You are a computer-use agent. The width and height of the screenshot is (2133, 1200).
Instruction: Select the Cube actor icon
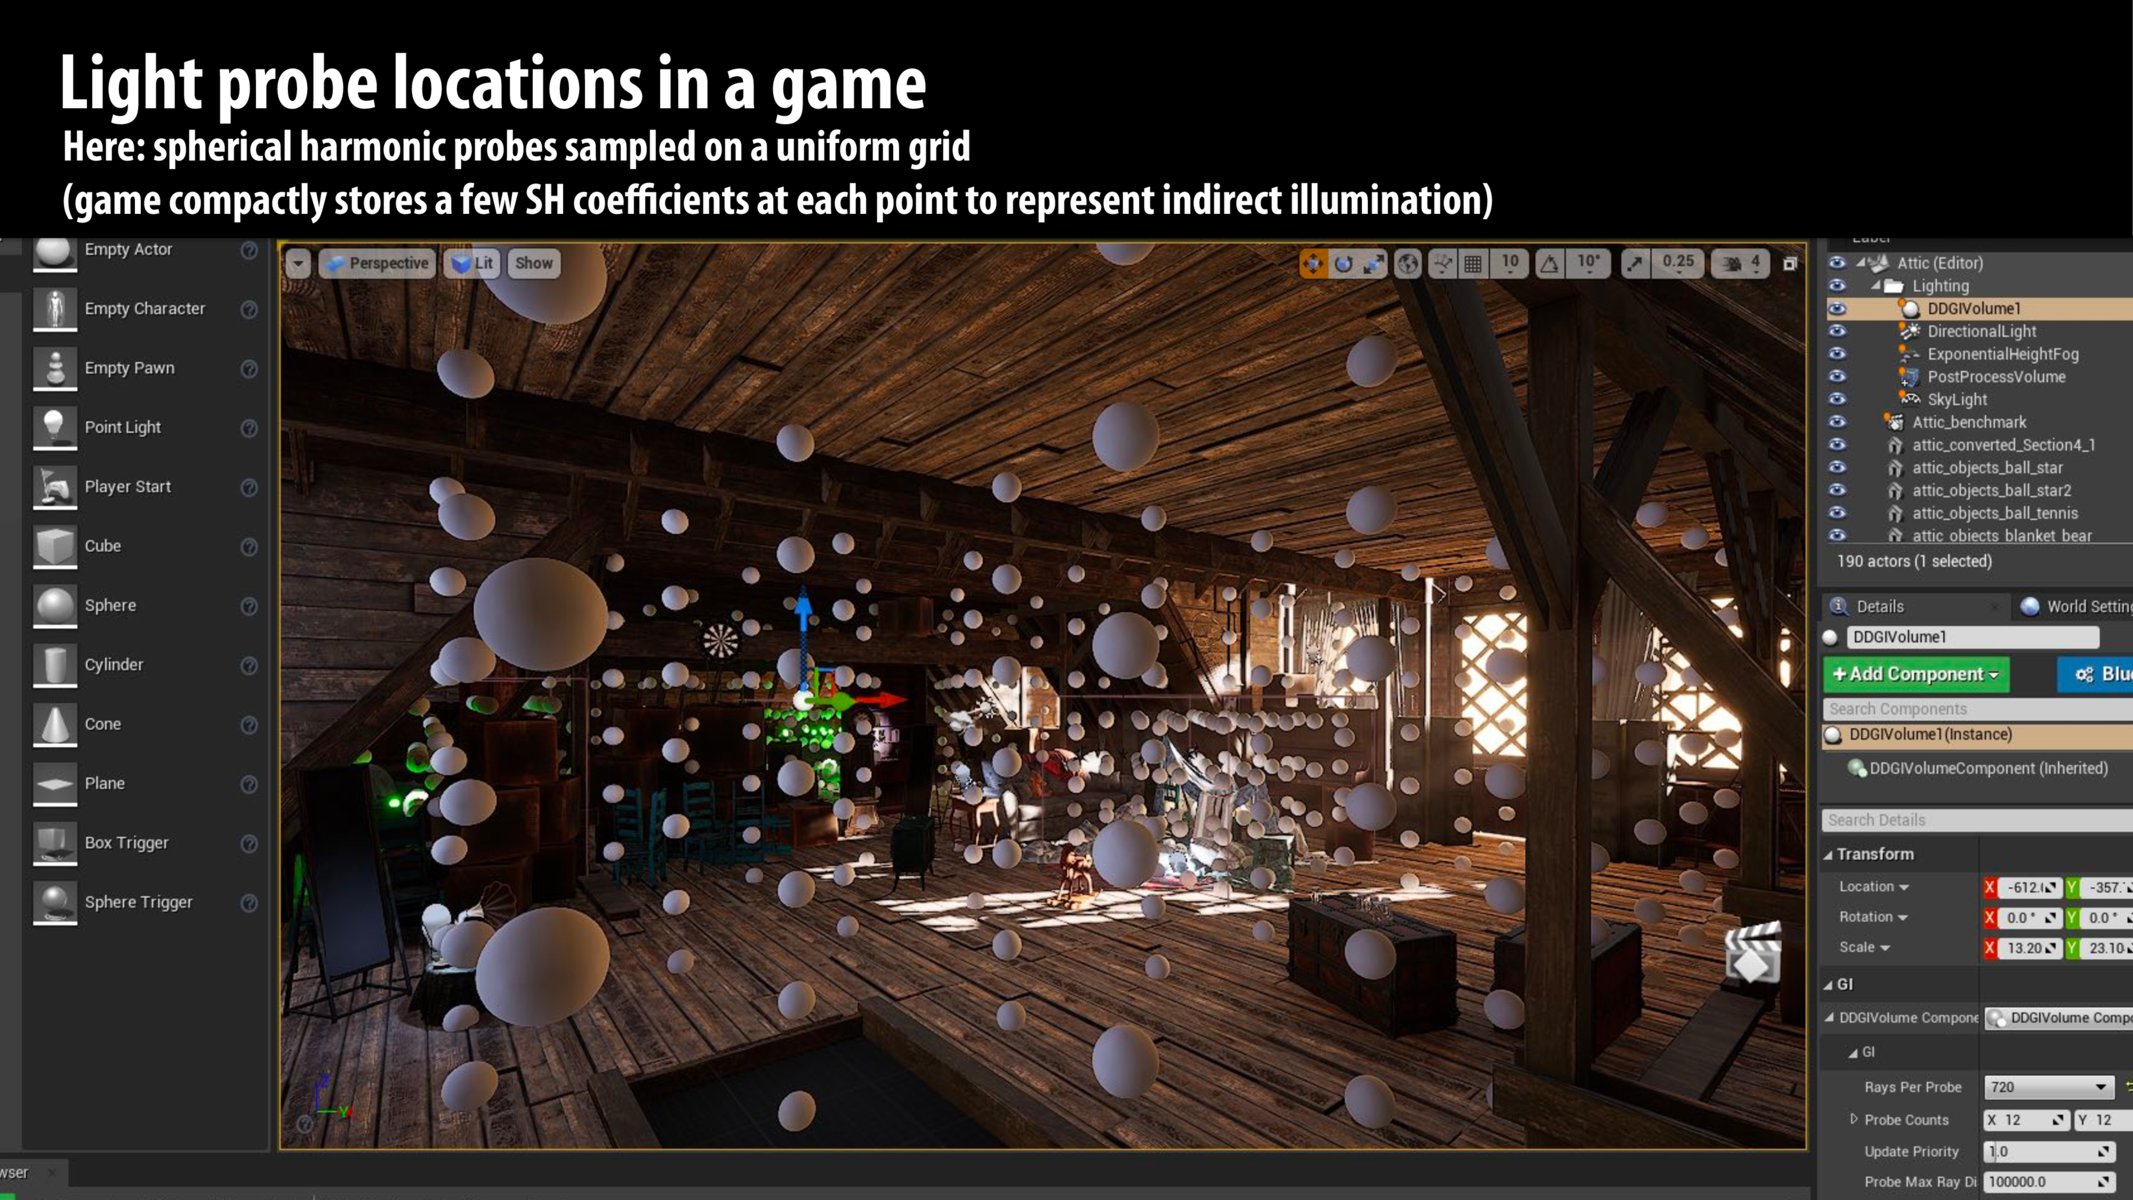tap(56, 545)
